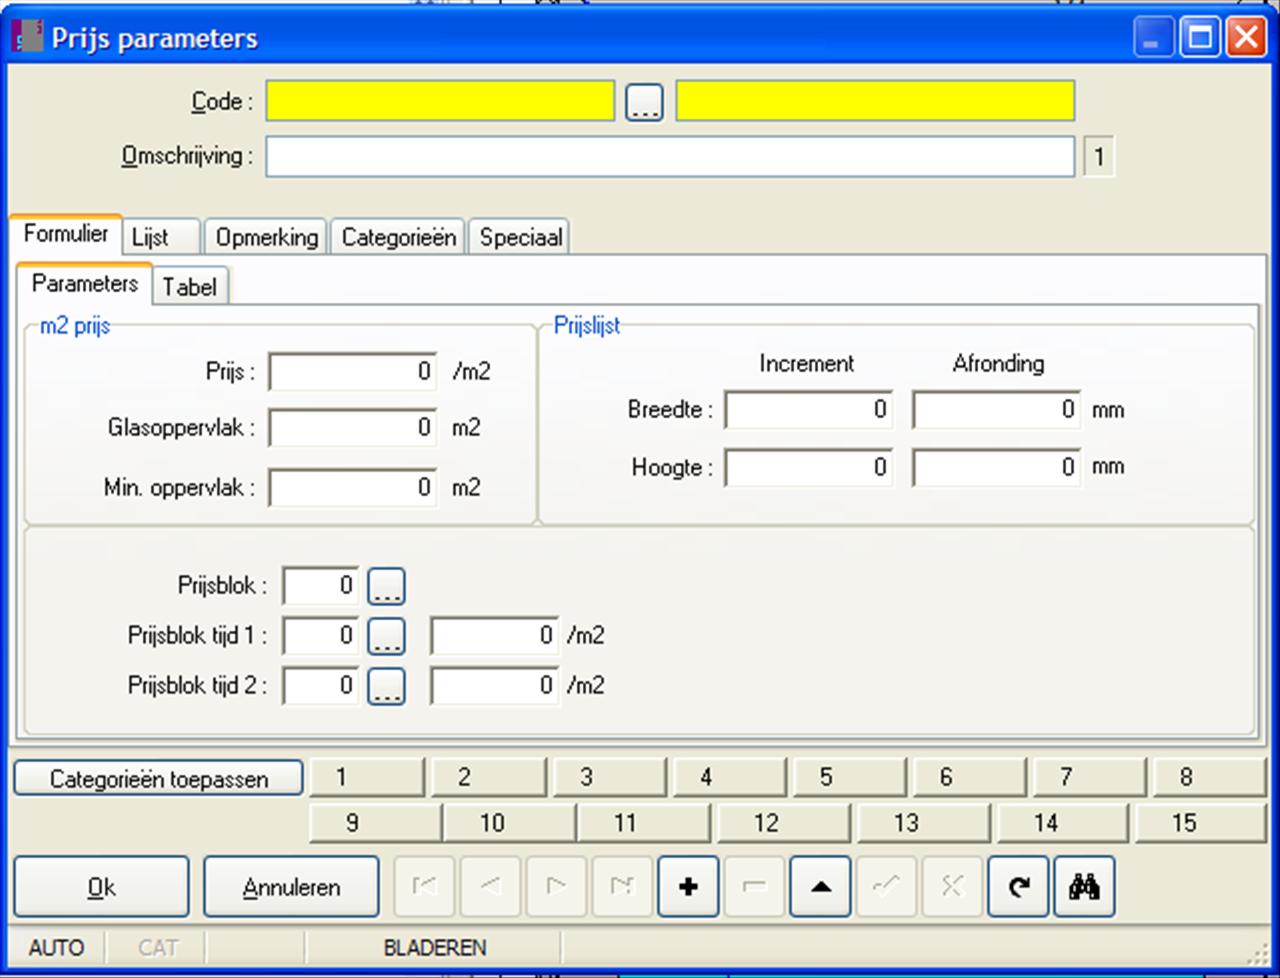Image resolution: width=1280 pixels, height=978 pixels.
Task: Select category button 8
Action: (x=1208, y=777)
